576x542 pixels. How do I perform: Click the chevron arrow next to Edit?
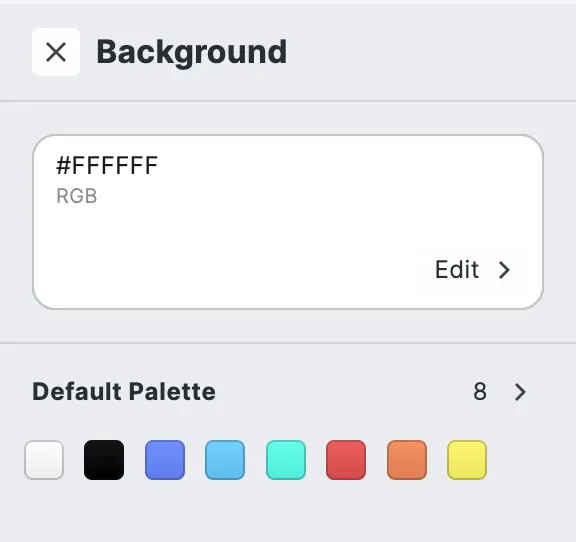[x=504, y=270]
